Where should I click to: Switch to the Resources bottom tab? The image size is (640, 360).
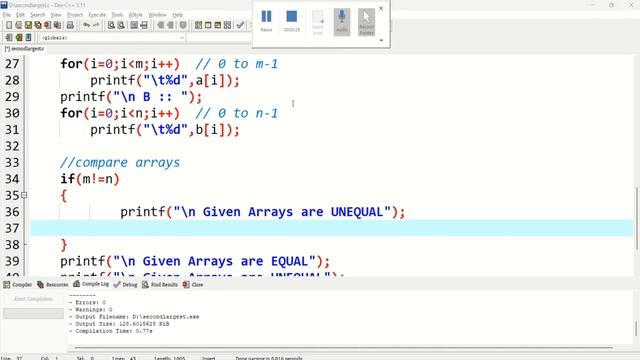[53, 284]
